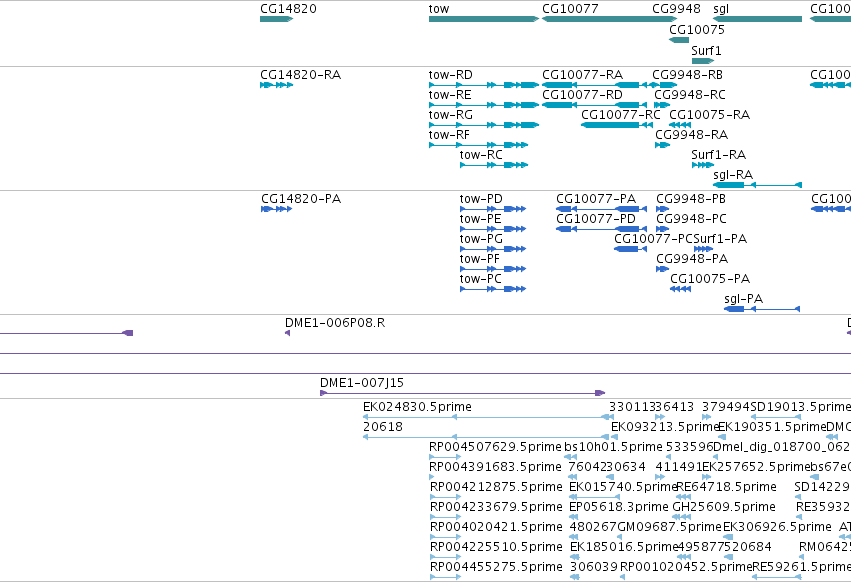Select the tow-RE transcript glyph
Image resolution: width=851 pixels, height=582 pixels.
tap(484, 105)
